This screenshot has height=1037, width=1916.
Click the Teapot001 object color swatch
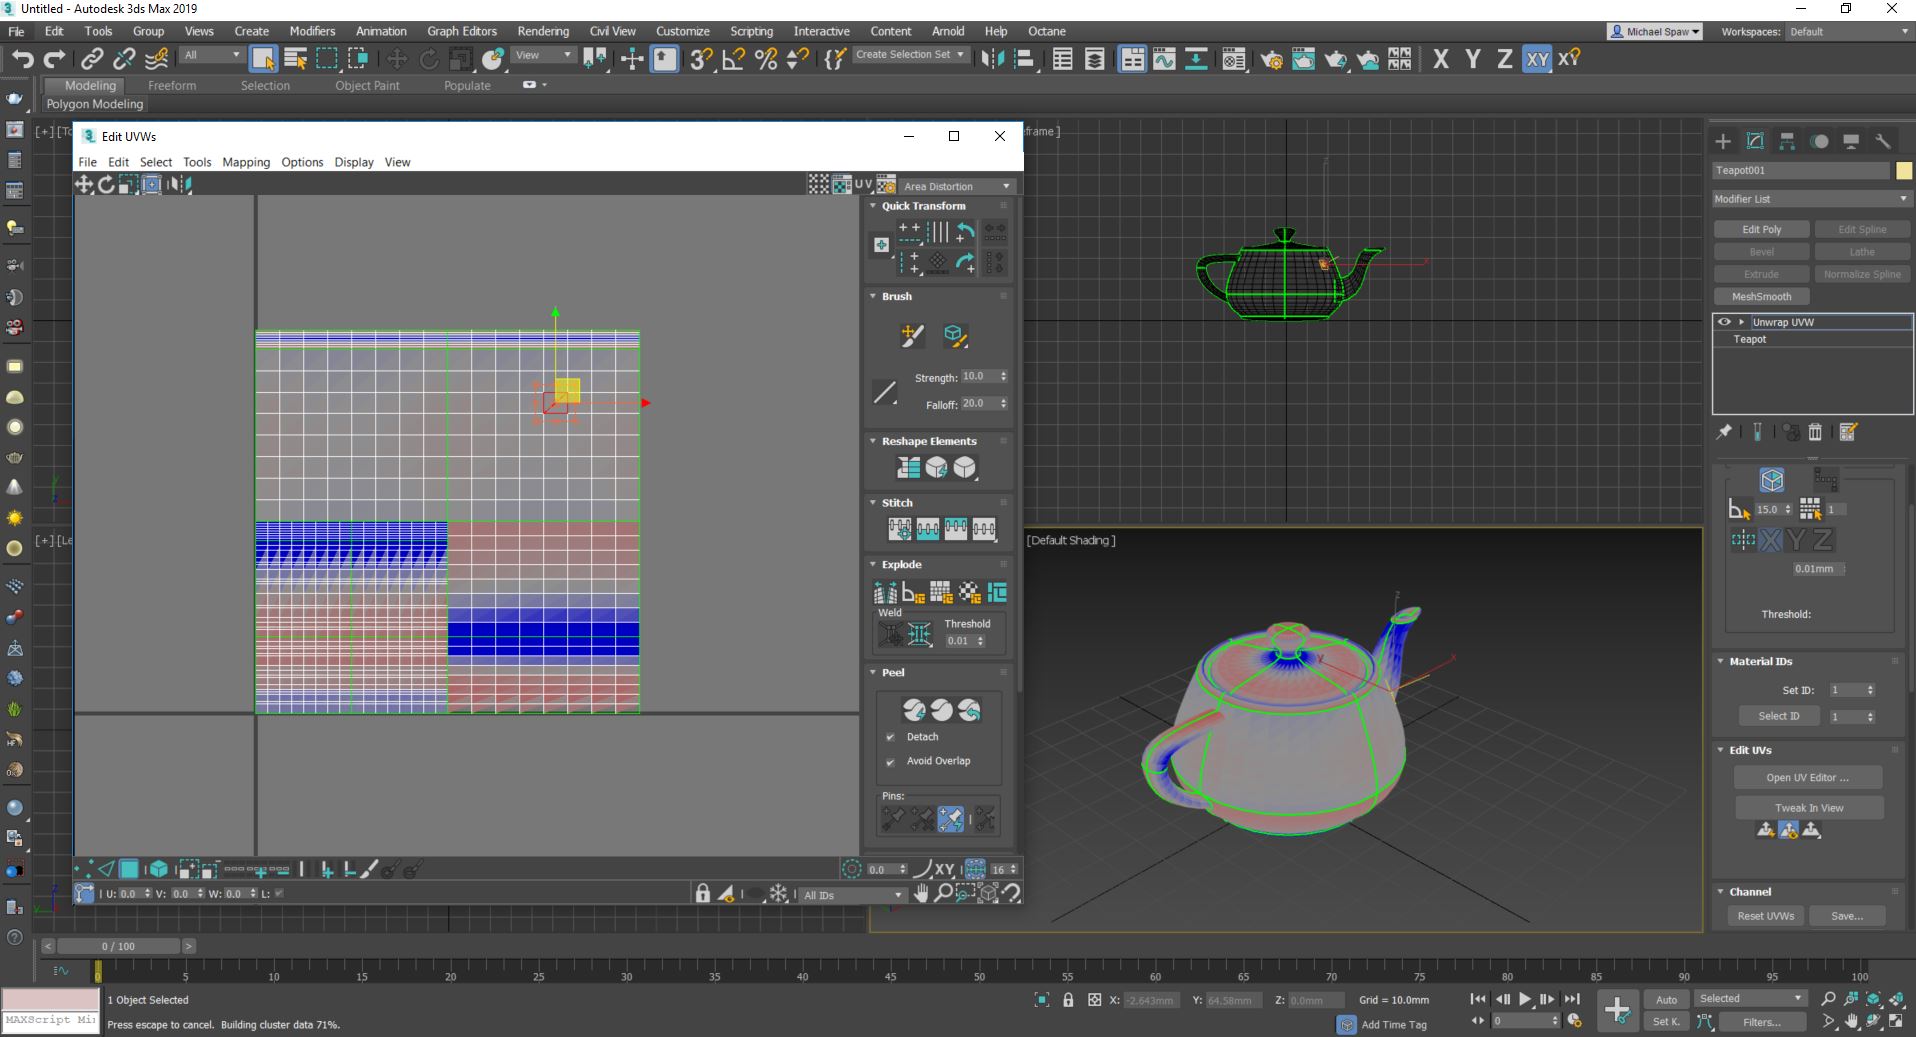pos(1904,171)
